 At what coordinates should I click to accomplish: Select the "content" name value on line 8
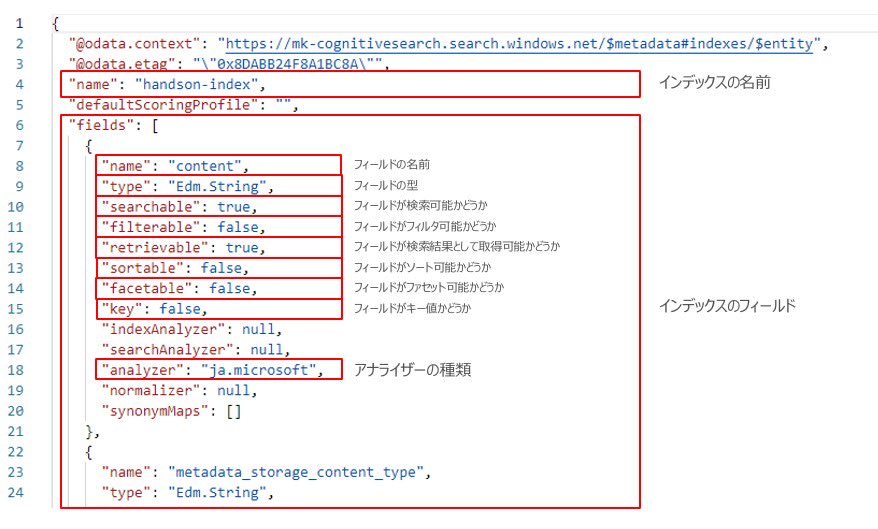coord(205,166)
